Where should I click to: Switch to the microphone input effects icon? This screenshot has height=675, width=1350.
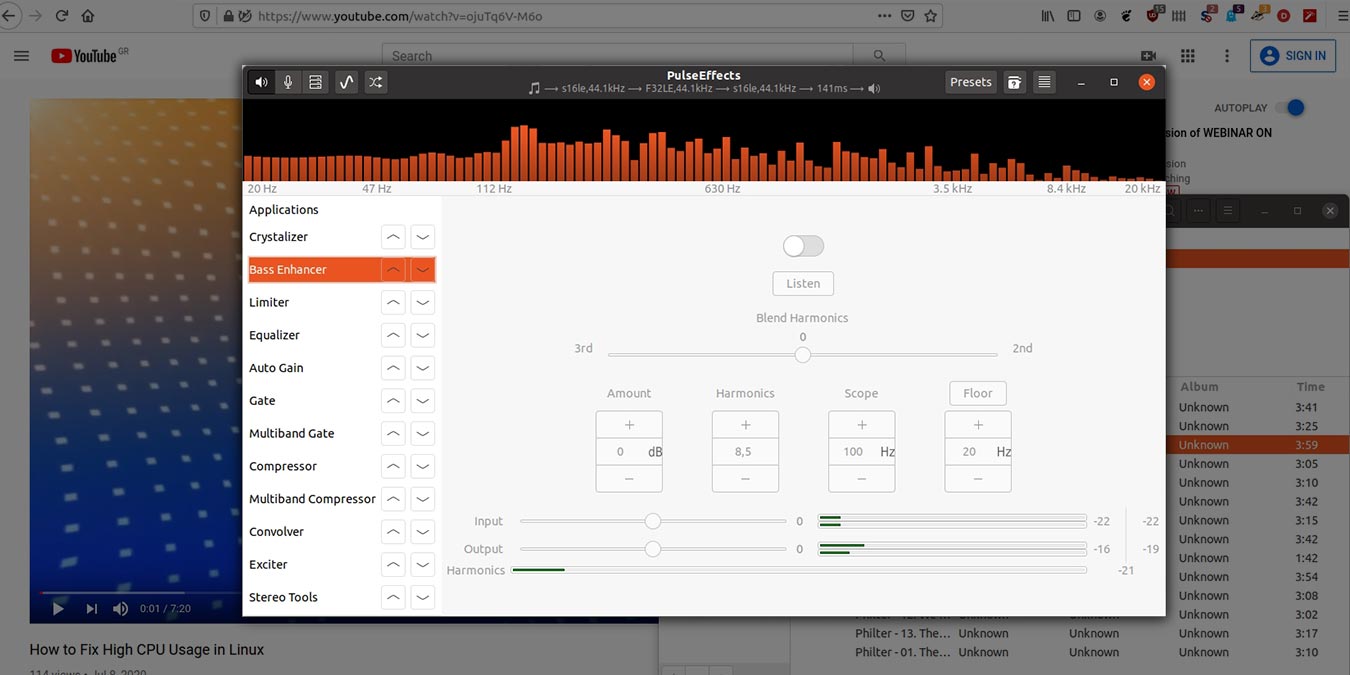(288, 81)
